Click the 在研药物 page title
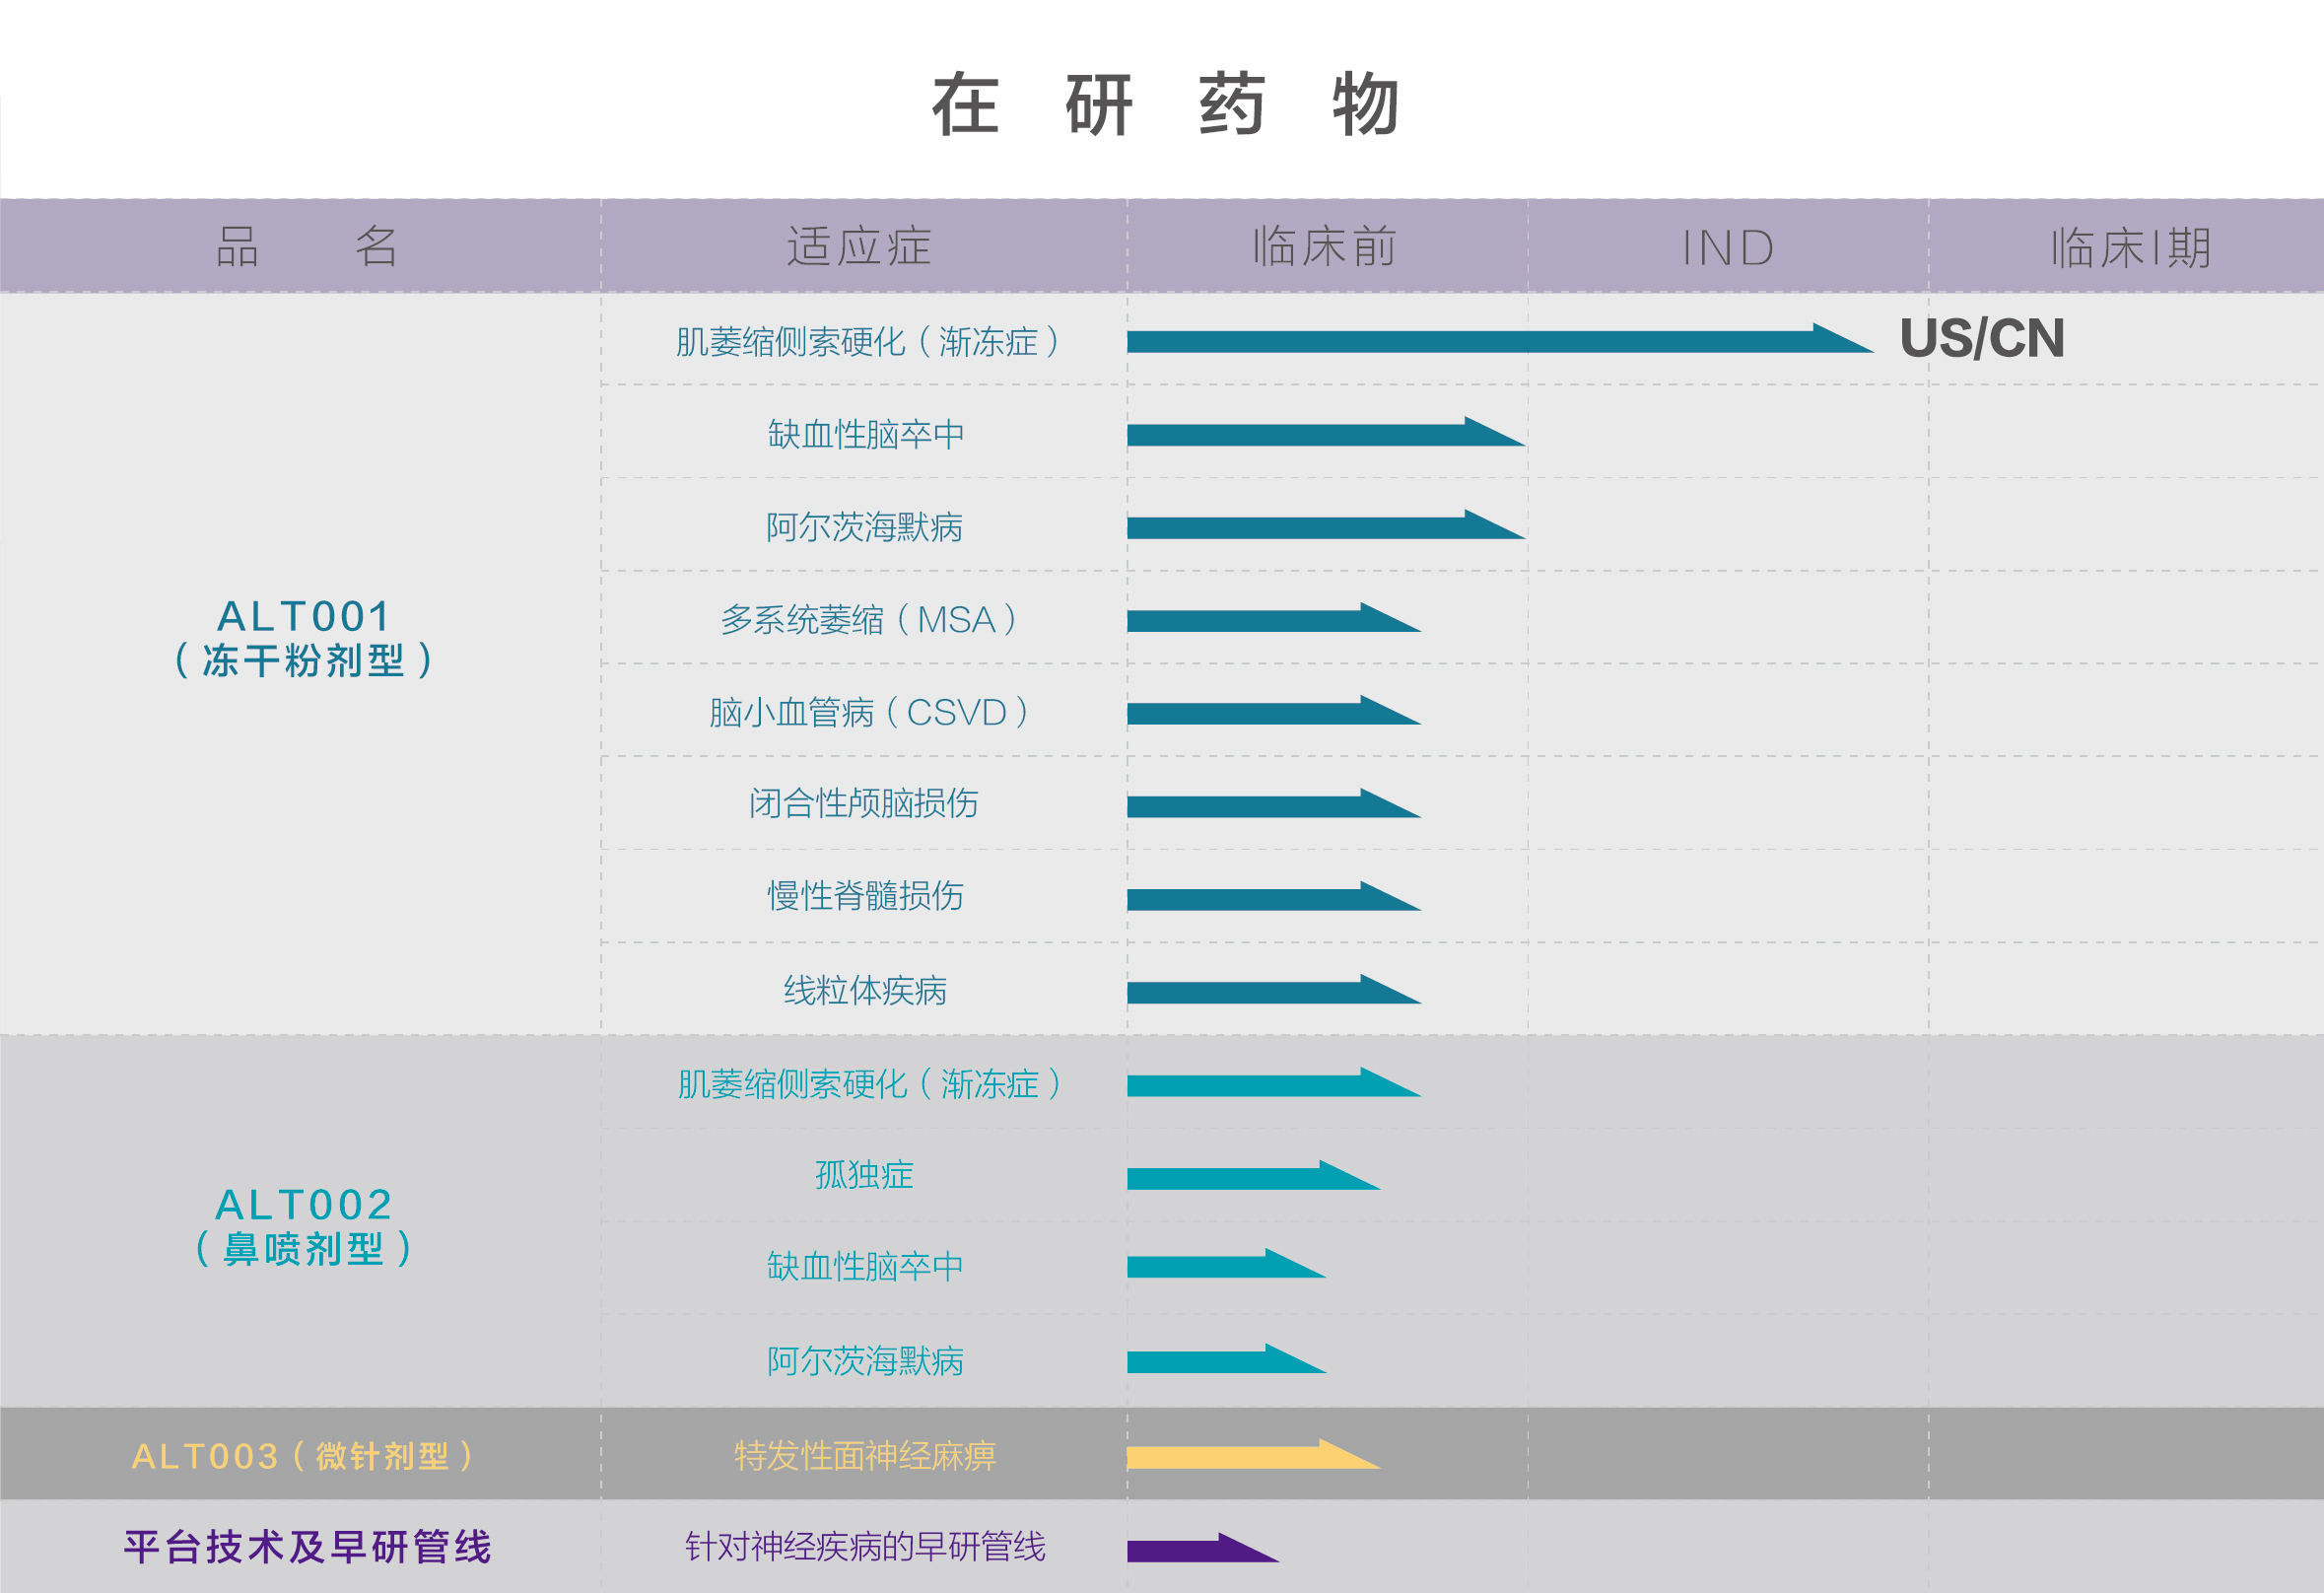The image size is (2324, 1593). pyautogui.click(x=1164, y=104)
